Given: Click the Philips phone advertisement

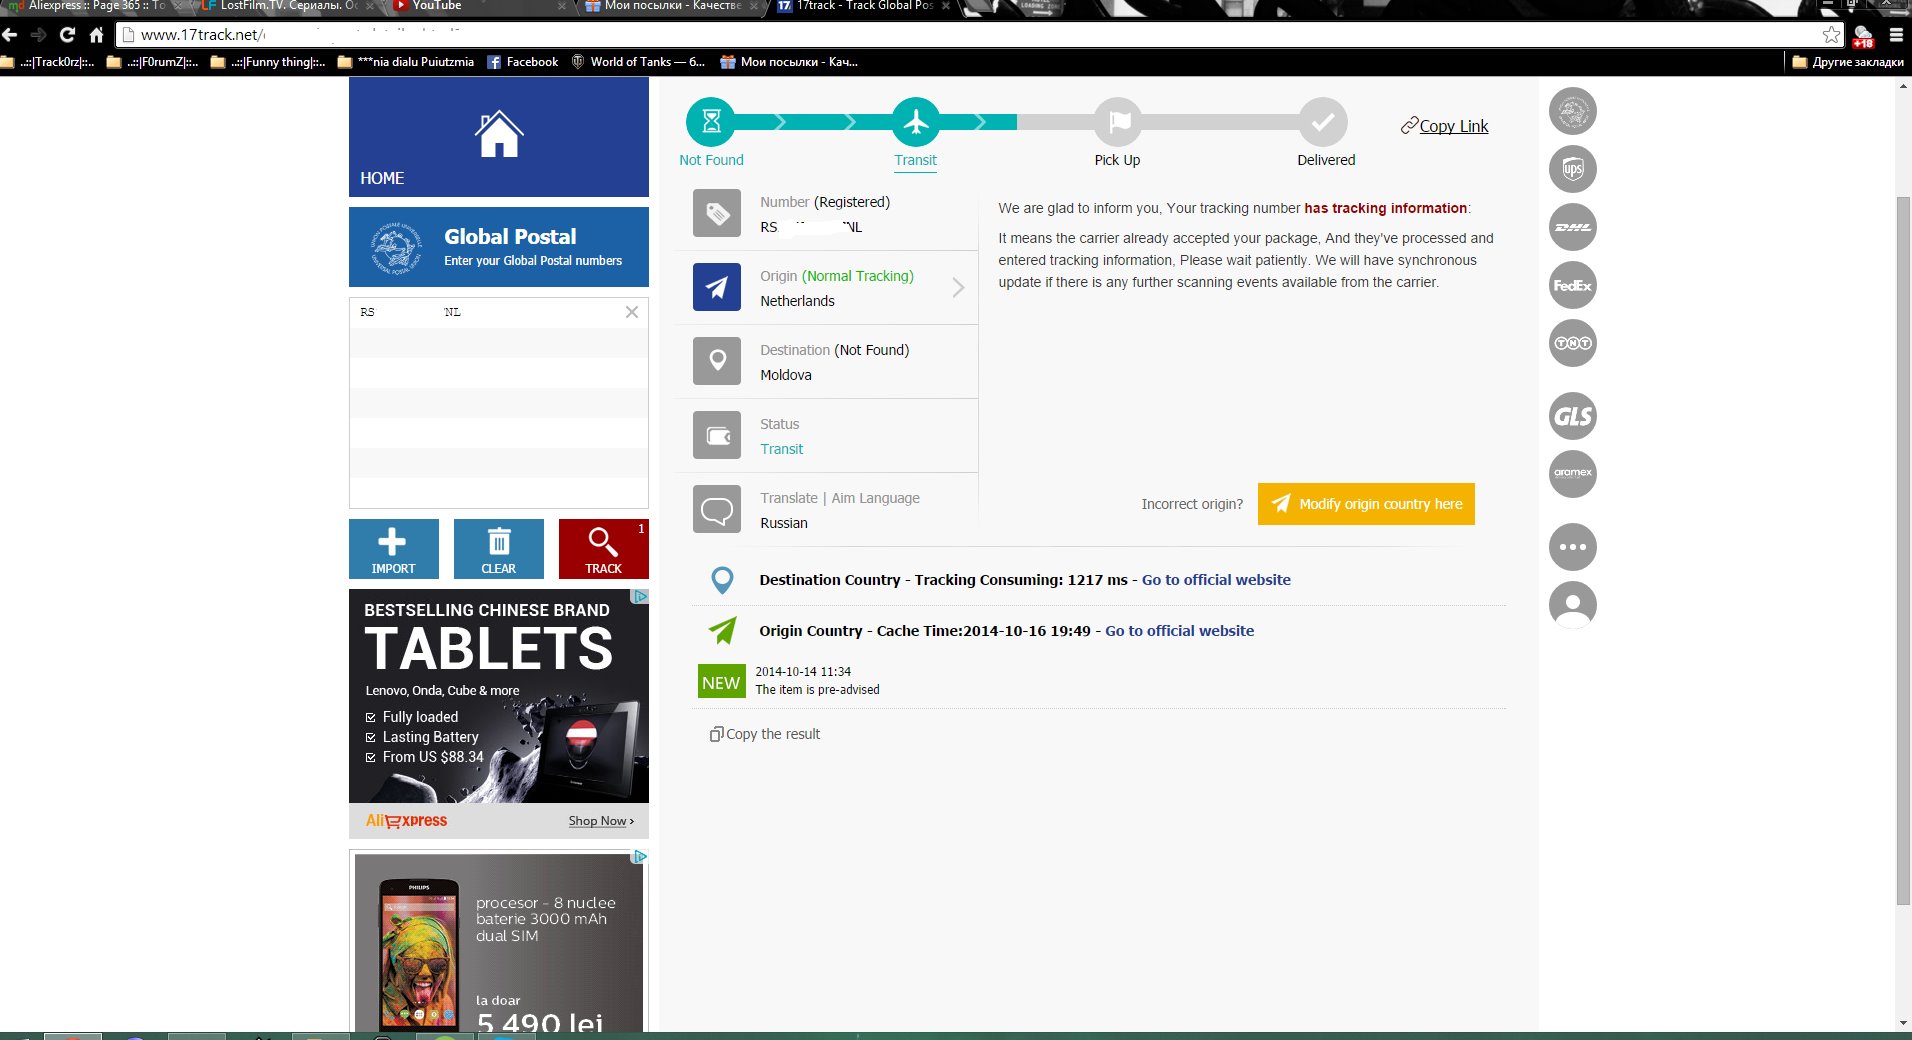Looking at the screenshot, I should 498,942.
